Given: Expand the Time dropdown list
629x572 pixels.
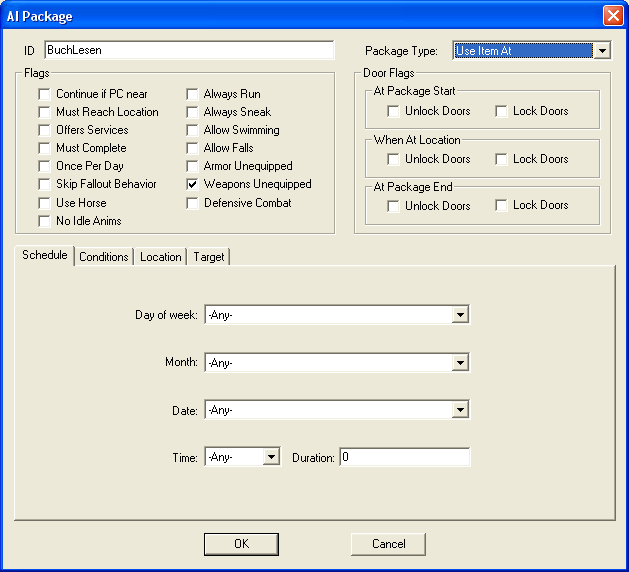Looking at the screenshot, I should coord(270,457).
